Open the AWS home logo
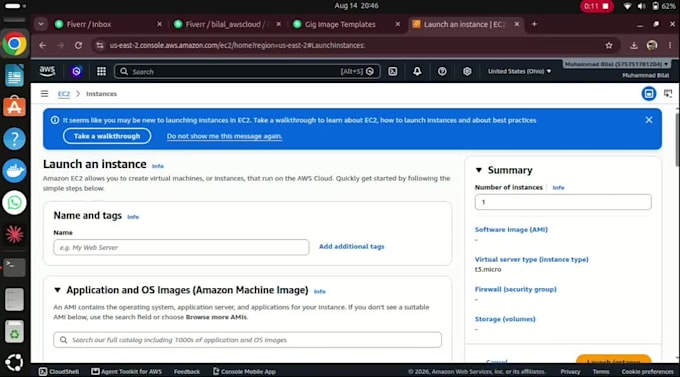Image resolution: width=680 pixels, height=377 pixels. tap(47, 71)
